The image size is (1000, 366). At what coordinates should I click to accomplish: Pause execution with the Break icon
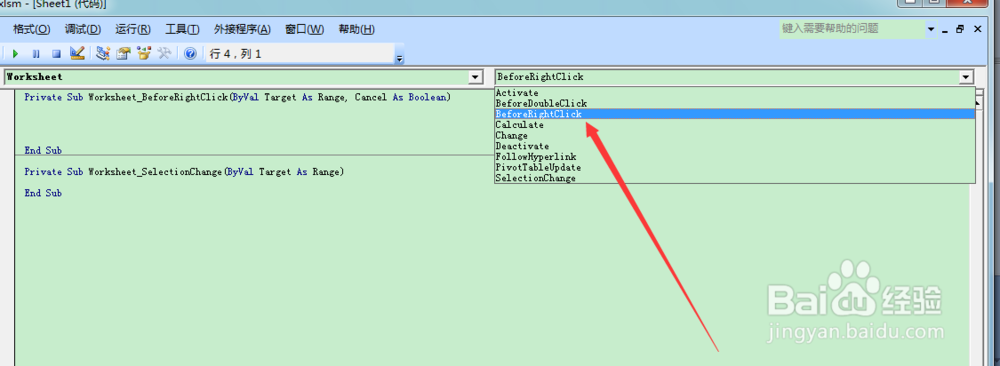pyautogui.click(x=36, y=54)
